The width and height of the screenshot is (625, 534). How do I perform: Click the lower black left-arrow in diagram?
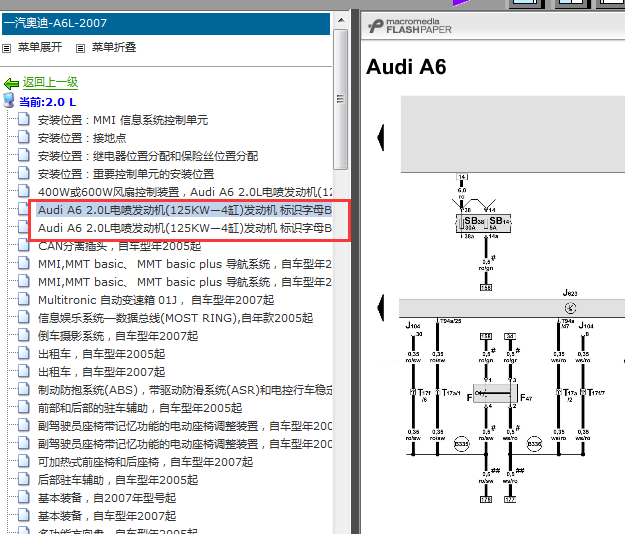381,308
